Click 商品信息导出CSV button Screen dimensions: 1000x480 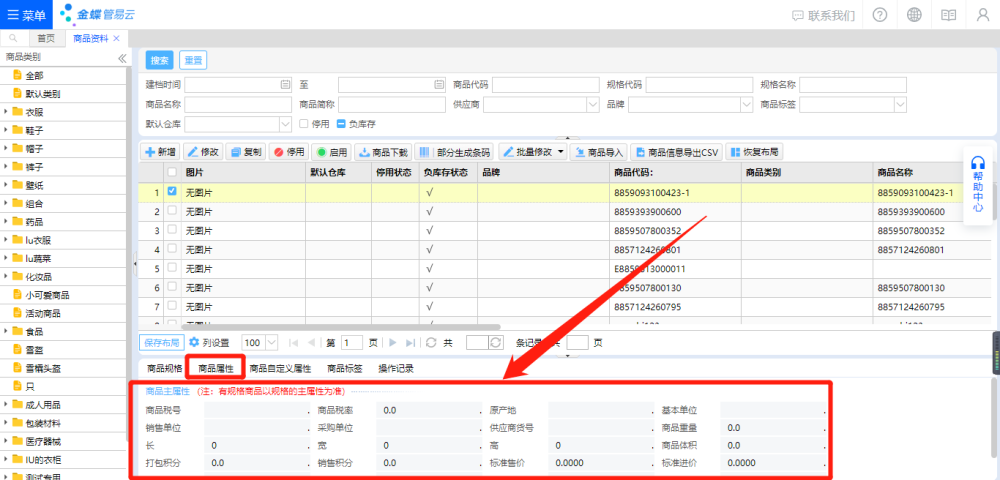tap(676, 152)
